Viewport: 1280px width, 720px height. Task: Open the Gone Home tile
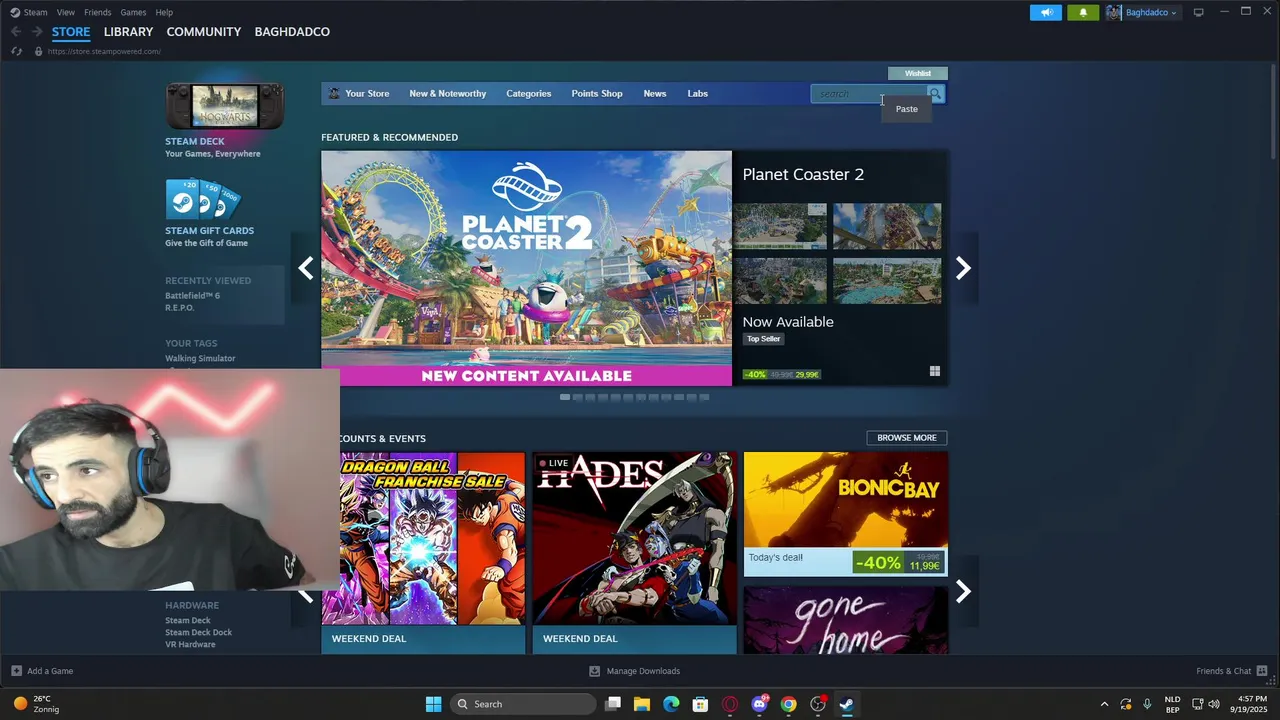point(845,620)
